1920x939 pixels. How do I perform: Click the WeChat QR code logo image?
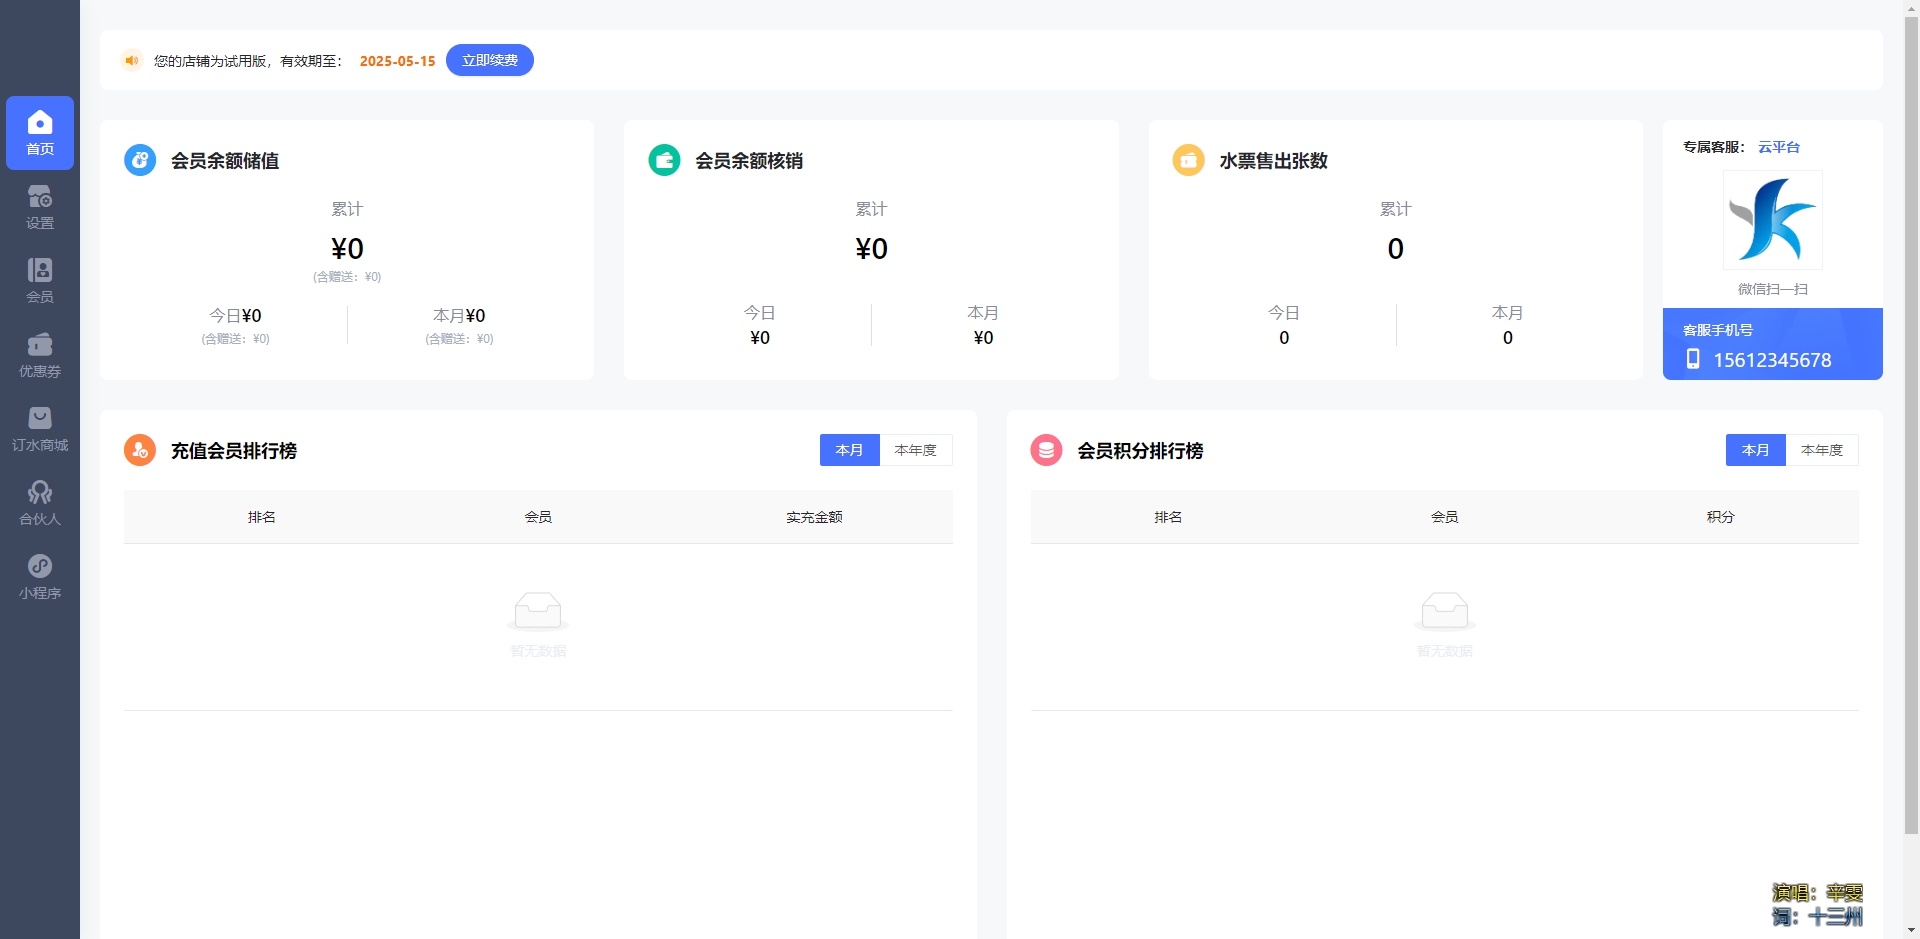coord(1772,220)
